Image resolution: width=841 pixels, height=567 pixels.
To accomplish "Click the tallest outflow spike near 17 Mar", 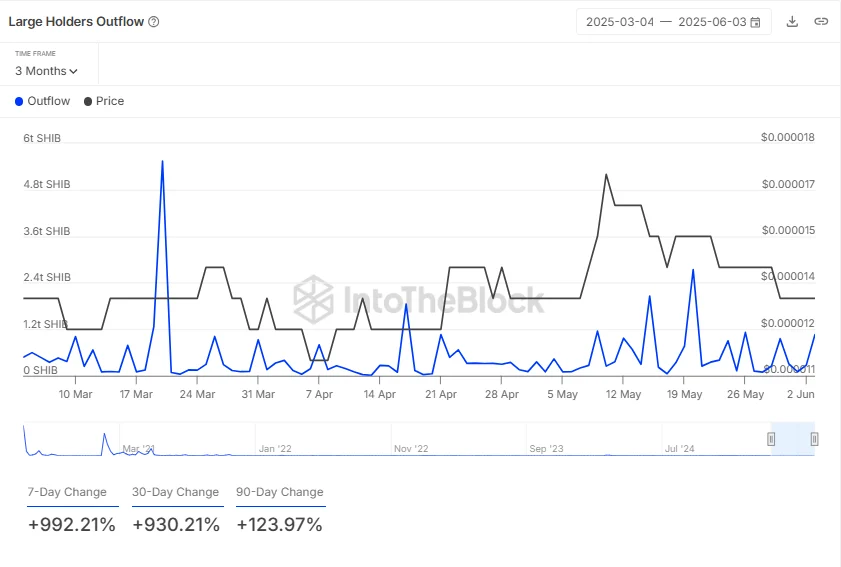I will [x=162, y=161].
